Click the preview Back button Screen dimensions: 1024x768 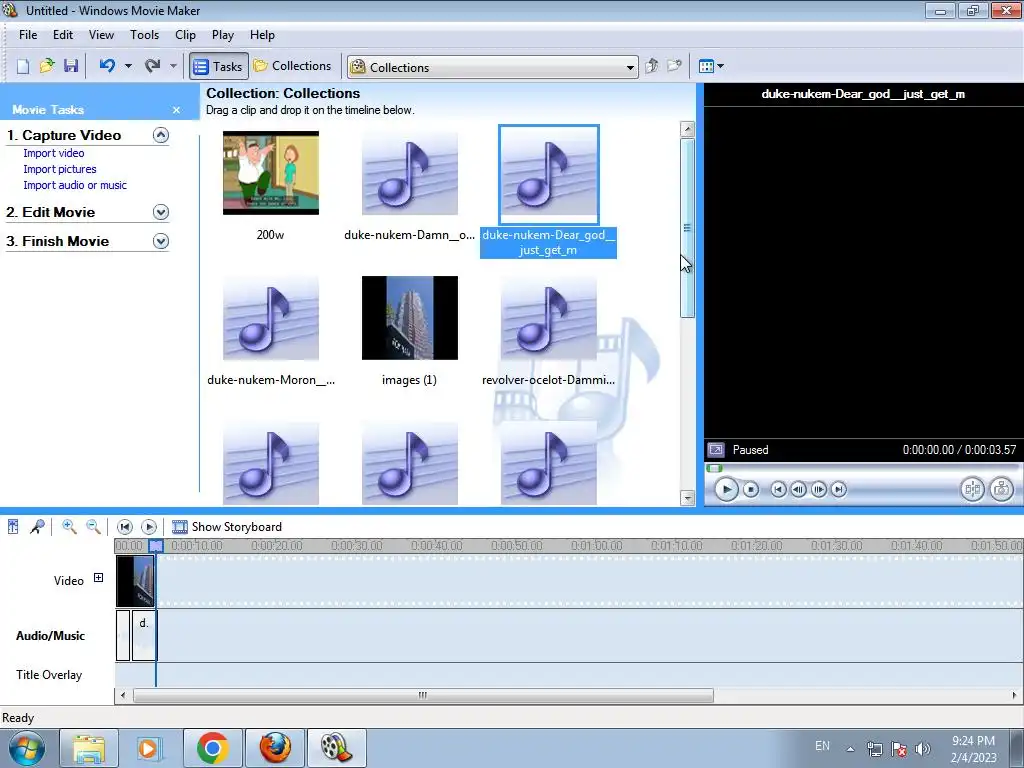coord(778,489)
